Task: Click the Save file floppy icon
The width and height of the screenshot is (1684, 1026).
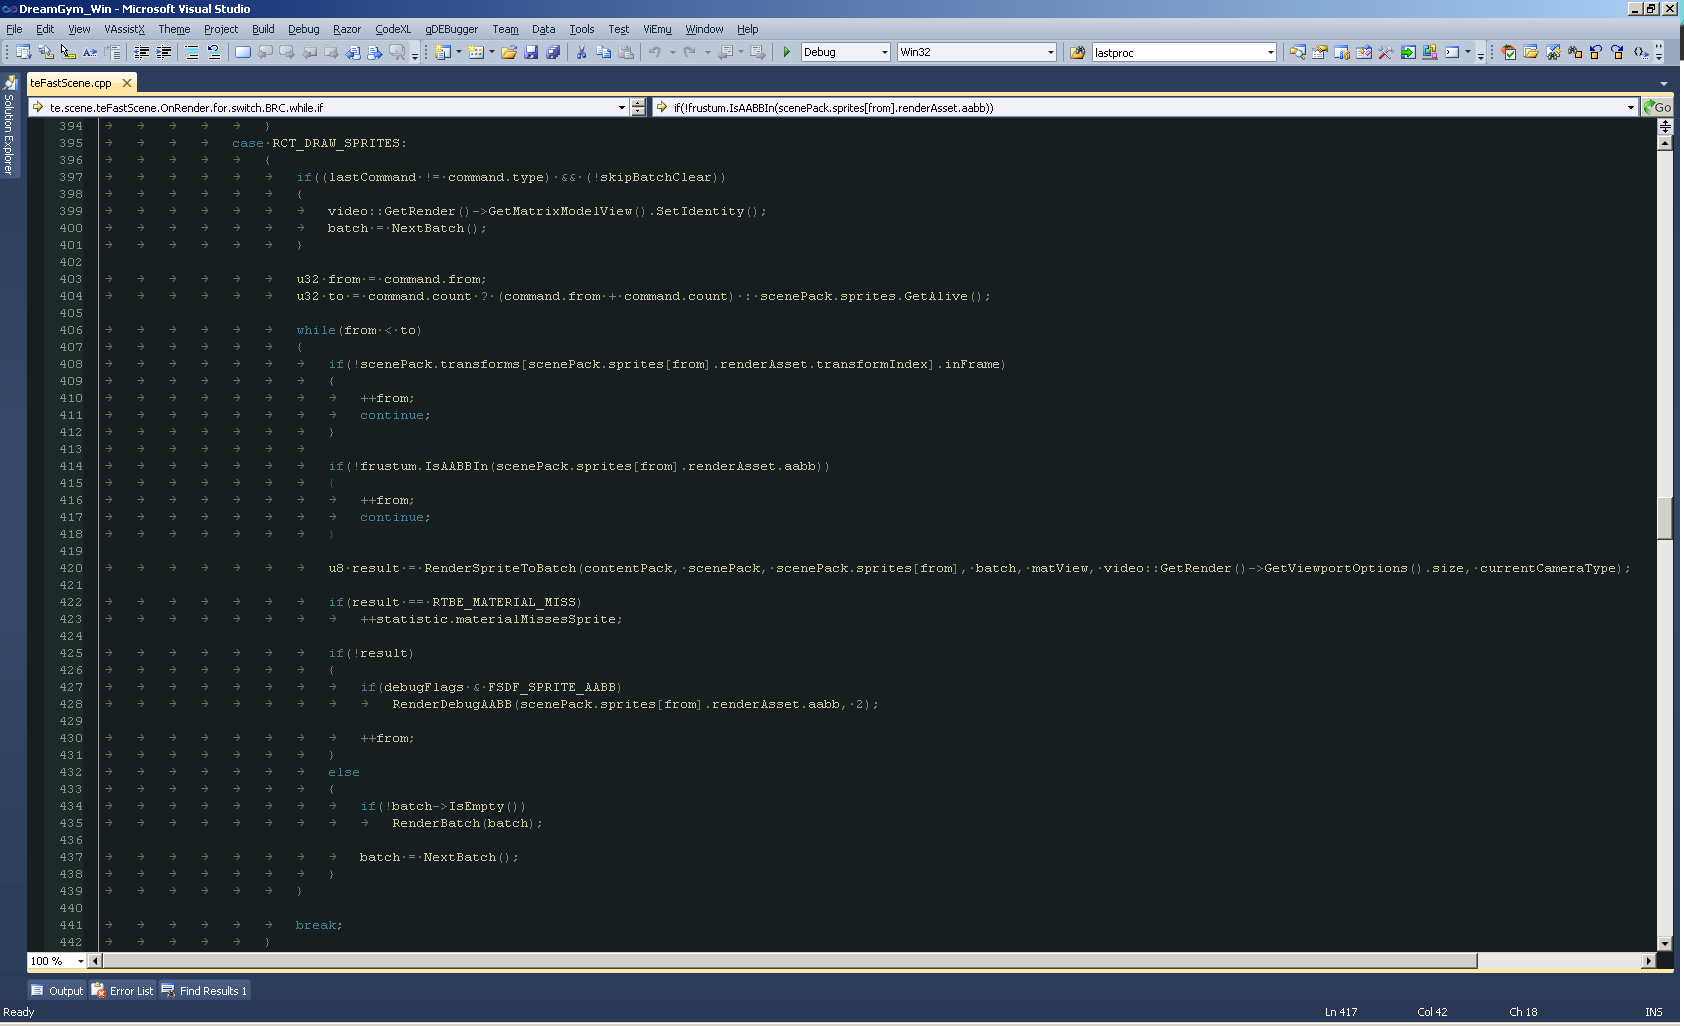Action: (x=531, y=52)
